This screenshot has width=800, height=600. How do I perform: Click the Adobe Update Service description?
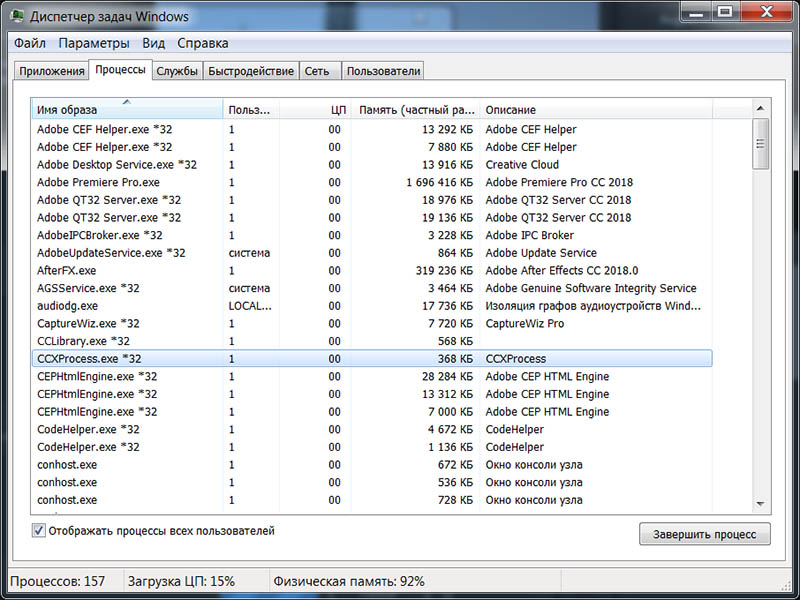pyautogui.click(x=541, y=253)
